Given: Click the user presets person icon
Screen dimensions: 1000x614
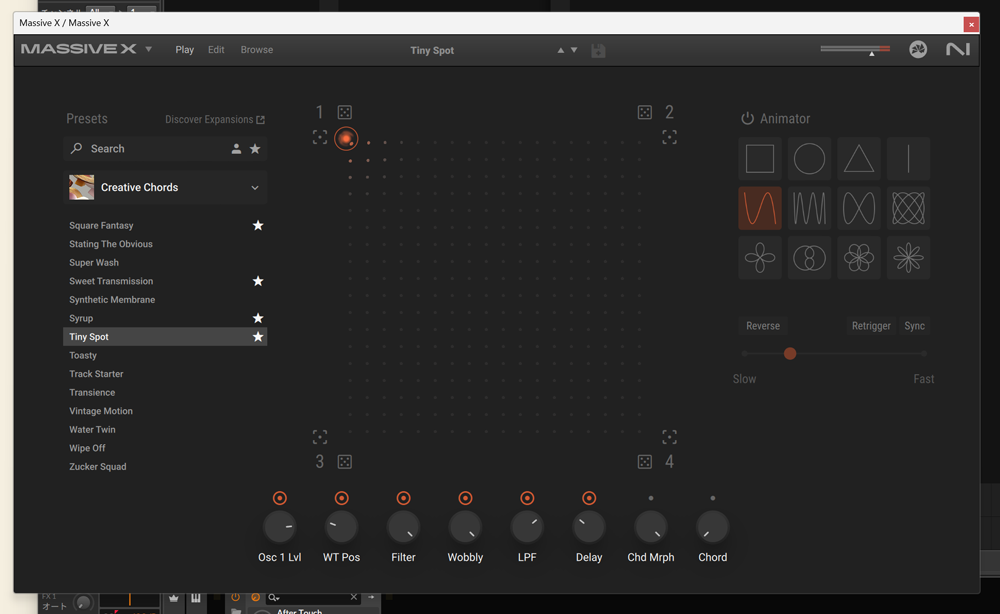Looking at the screenshot, I should 236,149.
